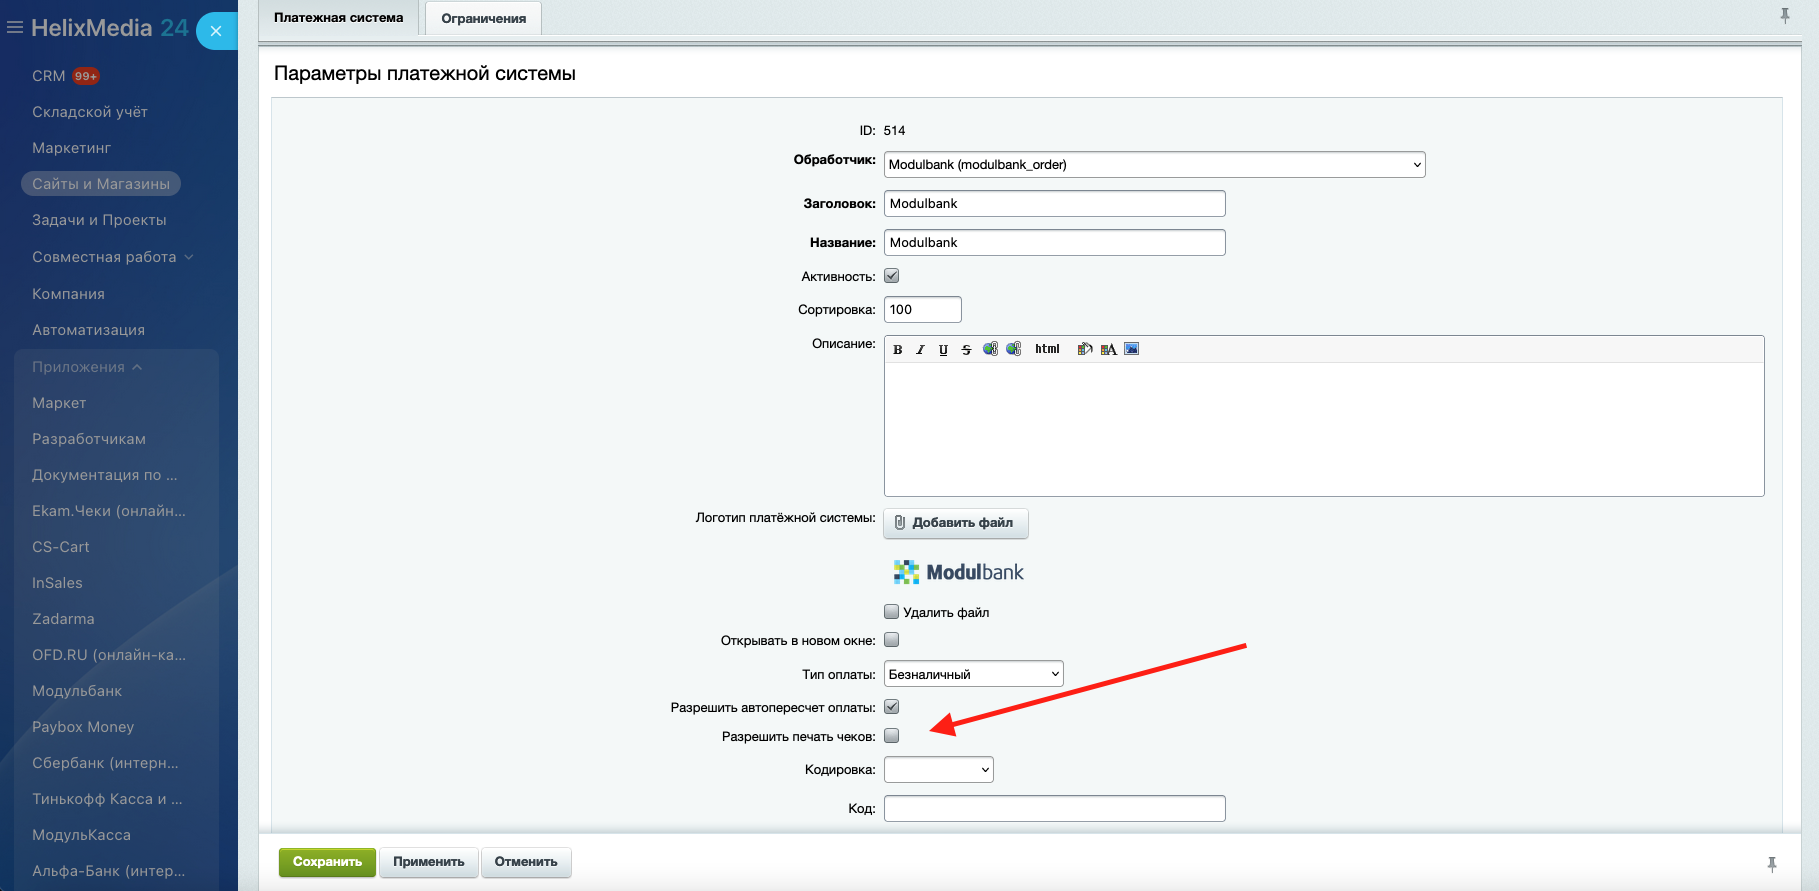Enable Разрешить печать чеков checkbox
1819x891 pixels.
(892, 735)
